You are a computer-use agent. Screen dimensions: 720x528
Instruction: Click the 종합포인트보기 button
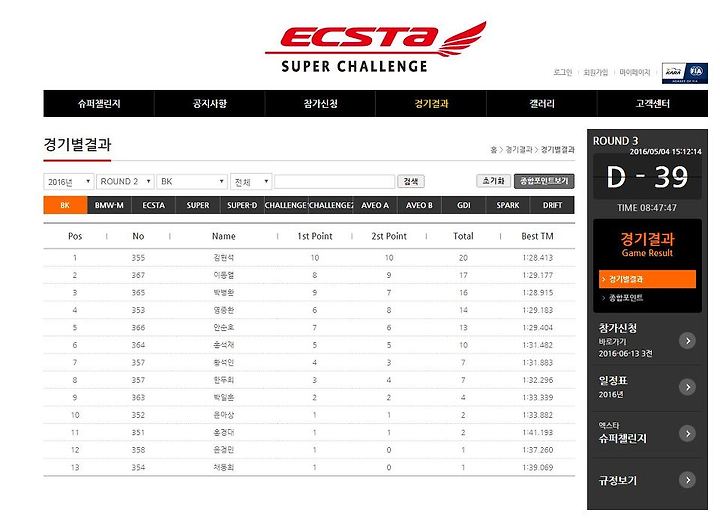pos(544,181)
